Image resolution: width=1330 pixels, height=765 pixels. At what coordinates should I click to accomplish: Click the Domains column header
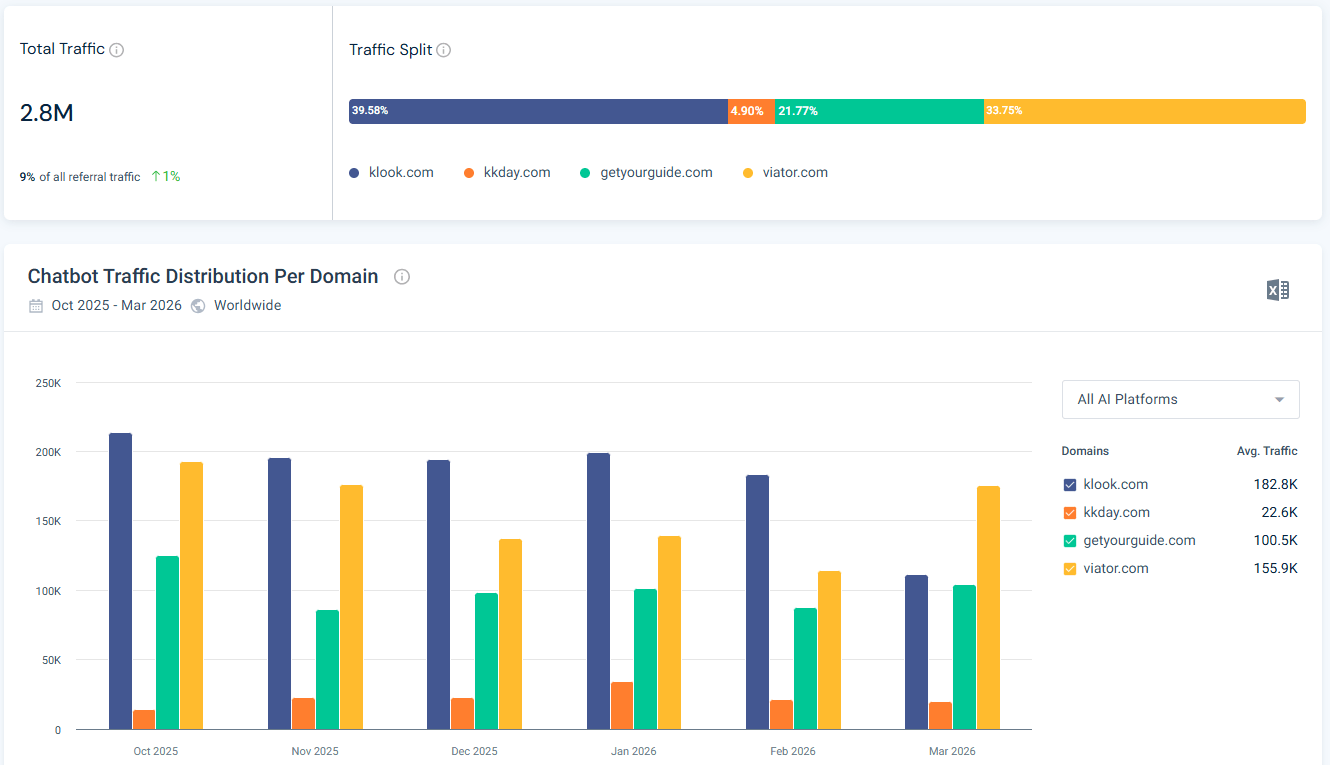(1085, 451)
